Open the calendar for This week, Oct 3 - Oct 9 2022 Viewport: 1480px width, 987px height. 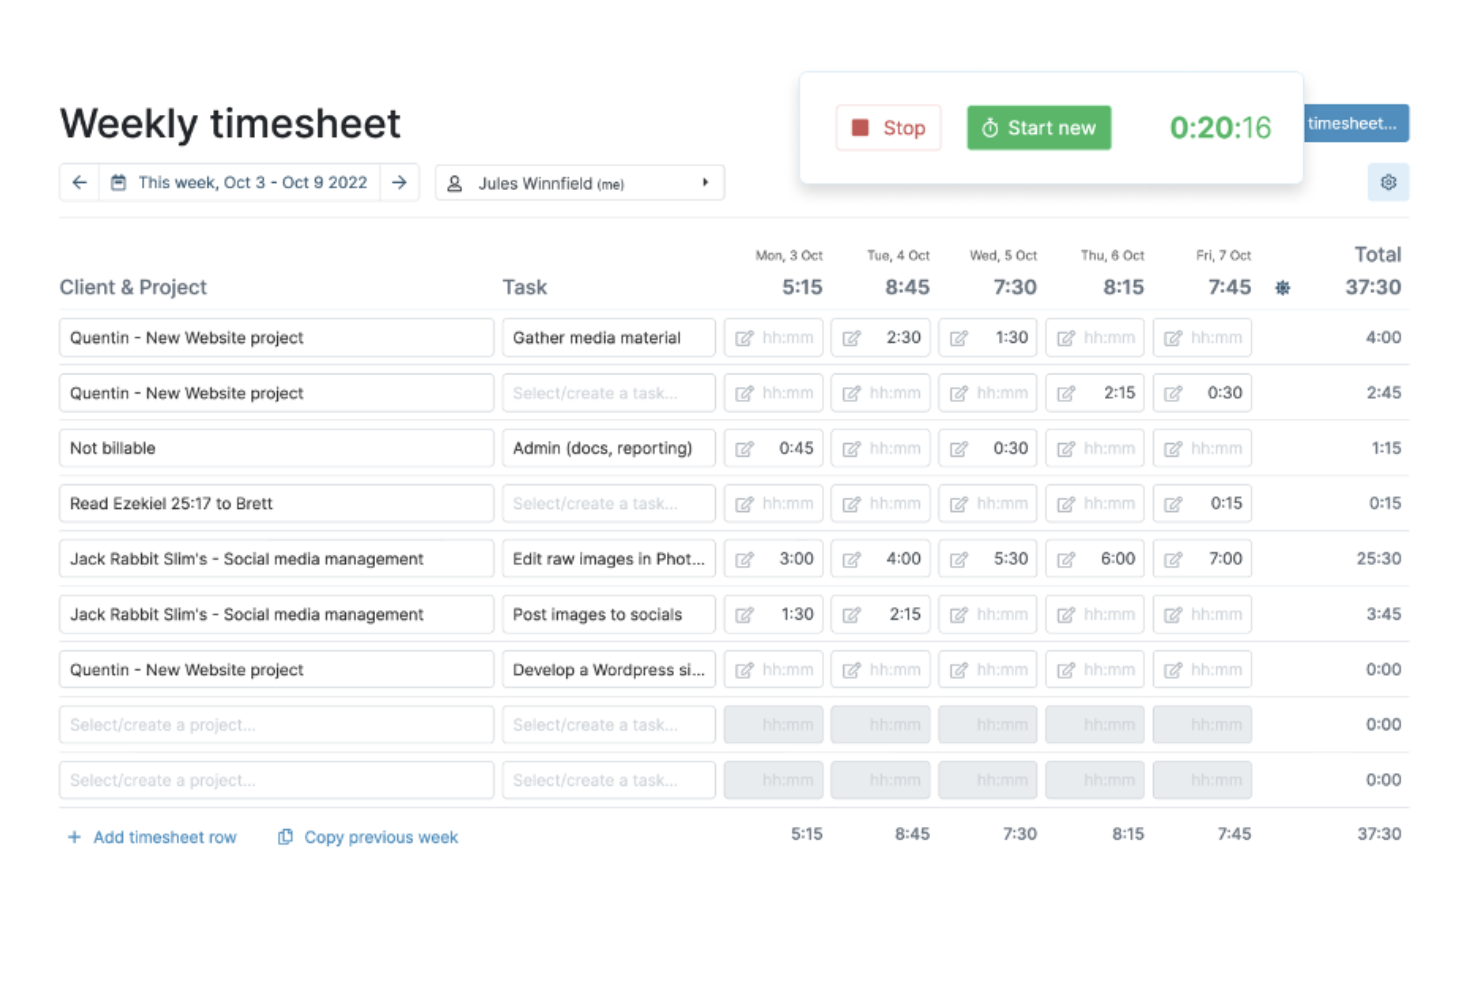click(x=239, y=183)
